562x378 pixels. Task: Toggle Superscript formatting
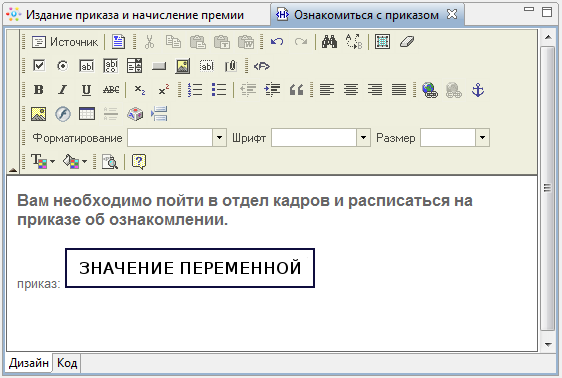click(x=163, y=90)
